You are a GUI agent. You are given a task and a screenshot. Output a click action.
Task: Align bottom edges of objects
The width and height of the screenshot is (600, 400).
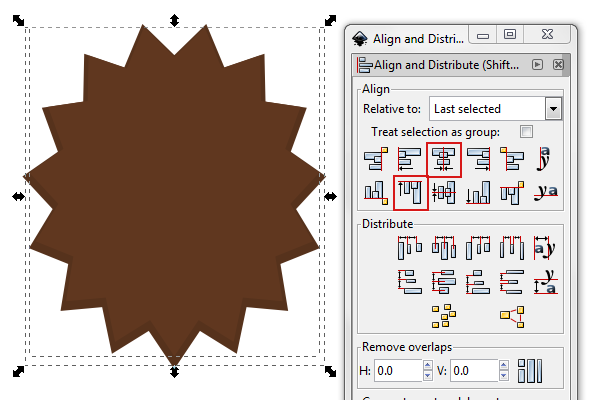(477, 192)
